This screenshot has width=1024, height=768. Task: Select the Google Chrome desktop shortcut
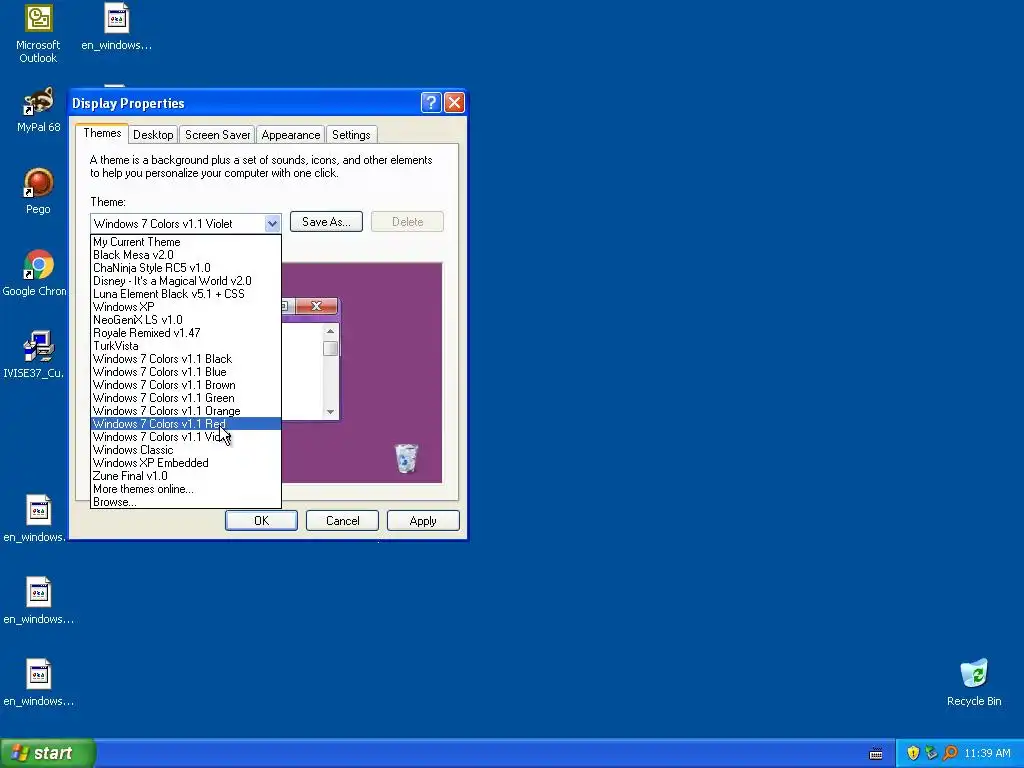click(x=34, y=273)
